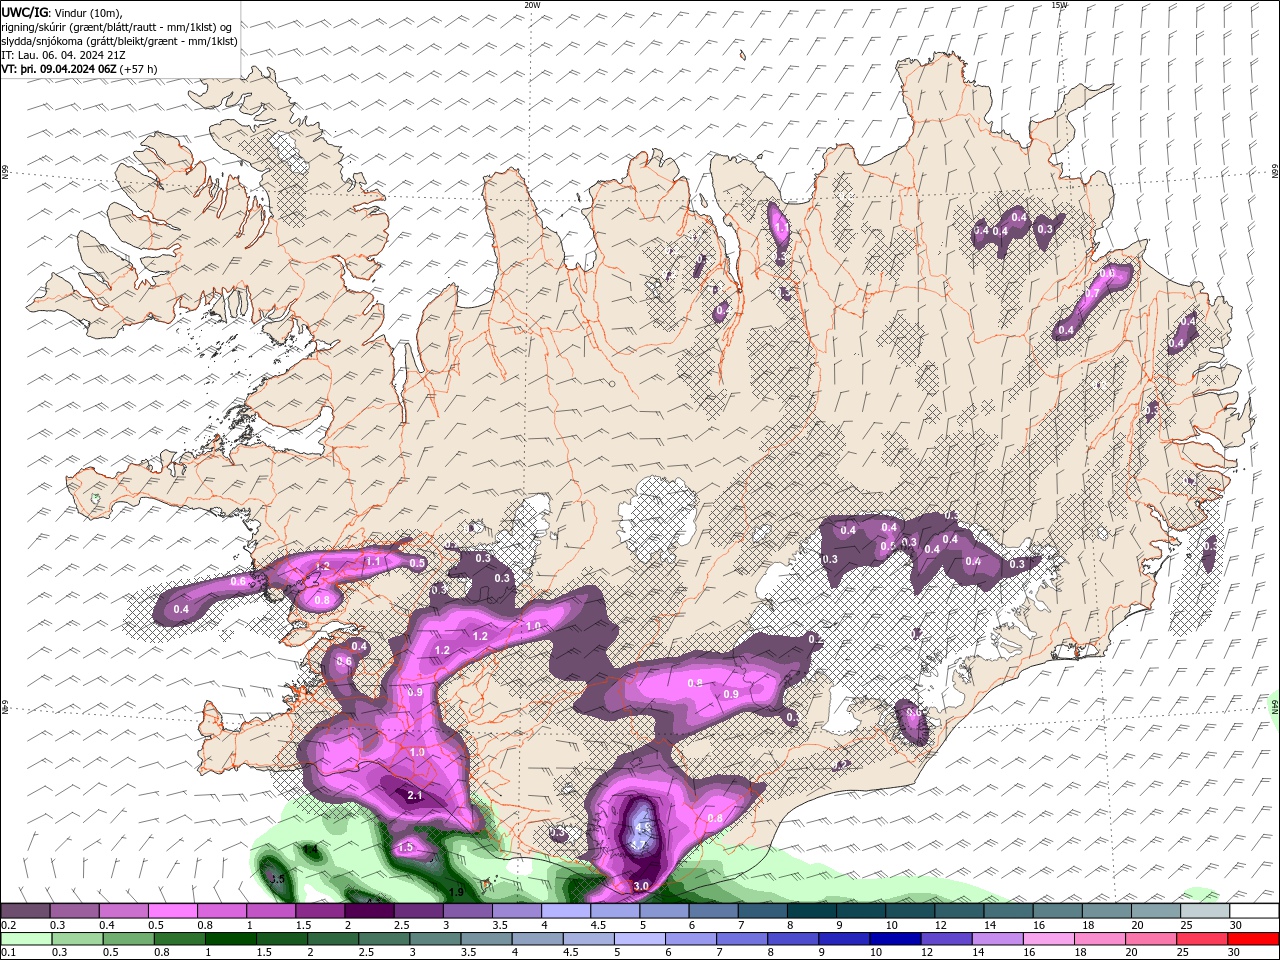Click the "UWC/IG: Vindur (10m)" title line
The width and height of the screenshot is (1280, 960).
pos(61,12)
